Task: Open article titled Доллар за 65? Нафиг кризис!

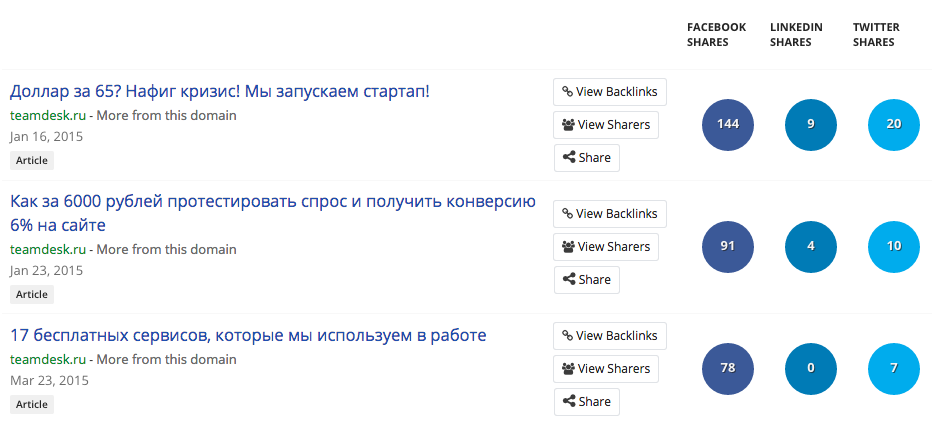Action: pos(220,92)
